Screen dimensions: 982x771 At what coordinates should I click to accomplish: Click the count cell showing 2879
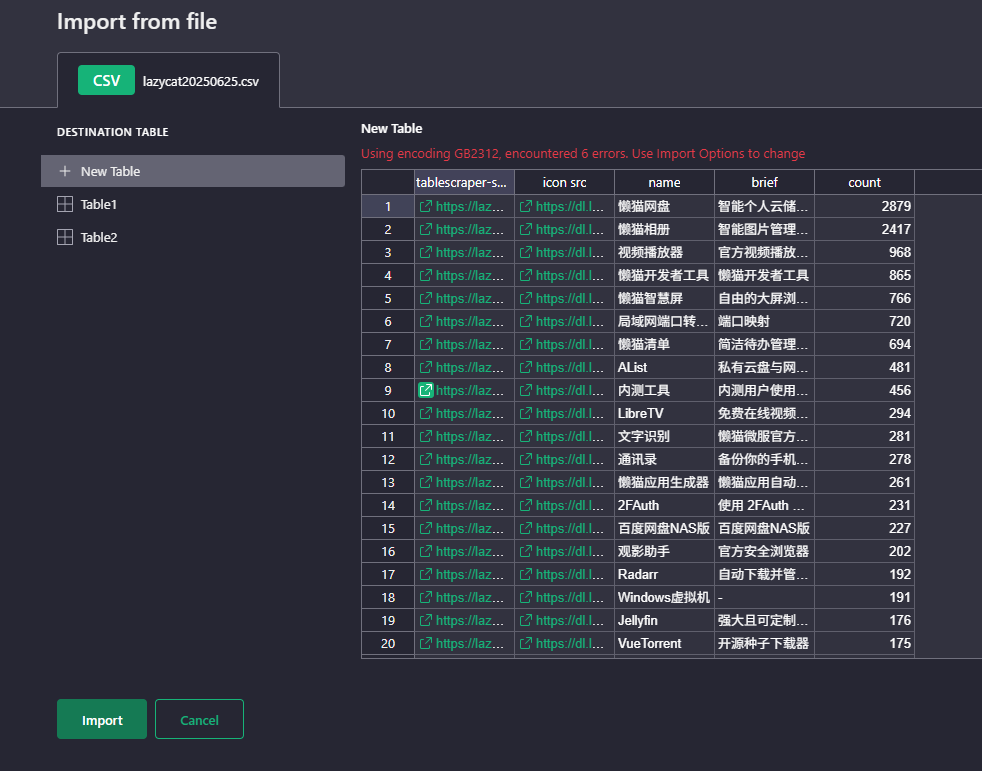point(864,206)
